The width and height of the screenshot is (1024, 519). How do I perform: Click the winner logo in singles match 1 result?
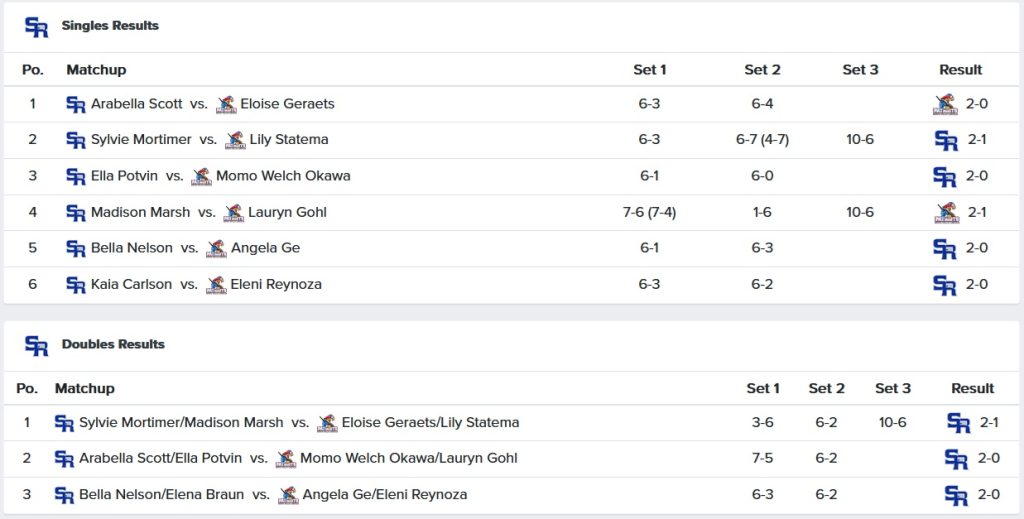pos(945,104)
